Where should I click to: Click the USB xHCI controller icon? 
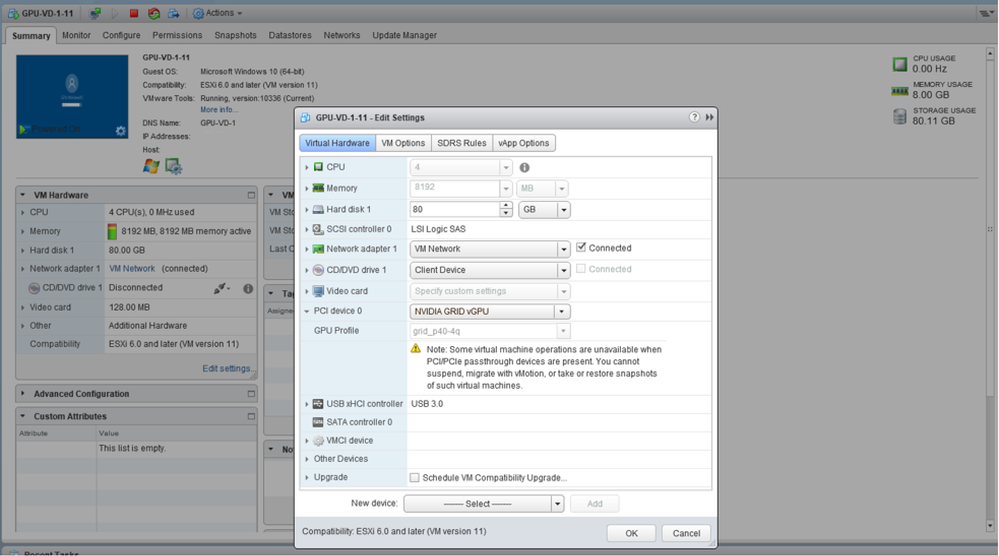(x=318, y=404)
